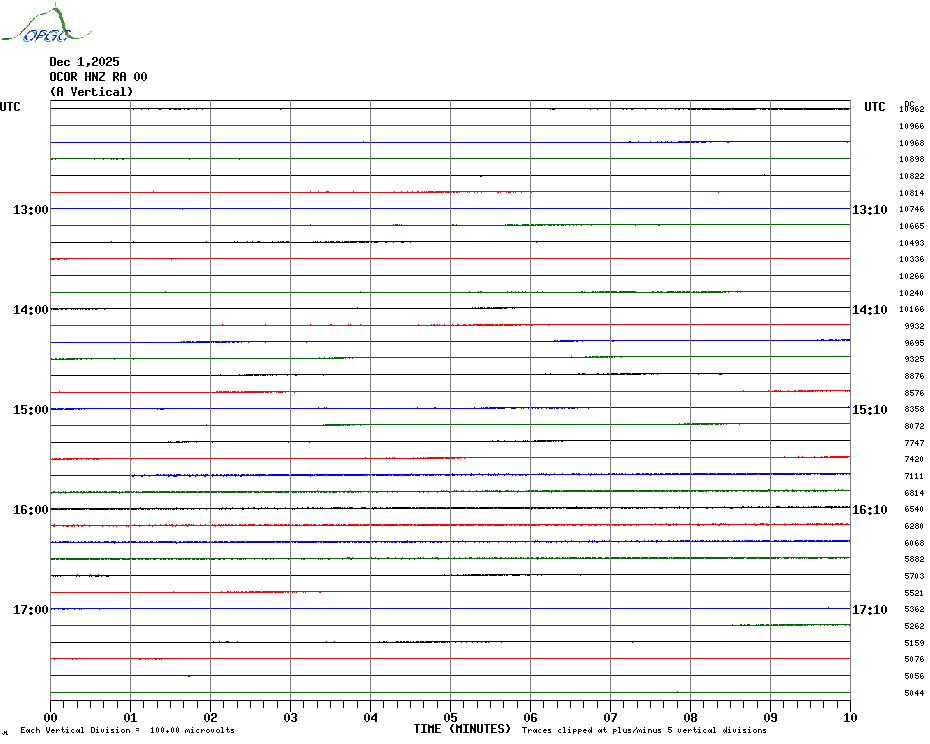
Task: Select the 13:00 time marker on left axis
Action: click(30, 210)
